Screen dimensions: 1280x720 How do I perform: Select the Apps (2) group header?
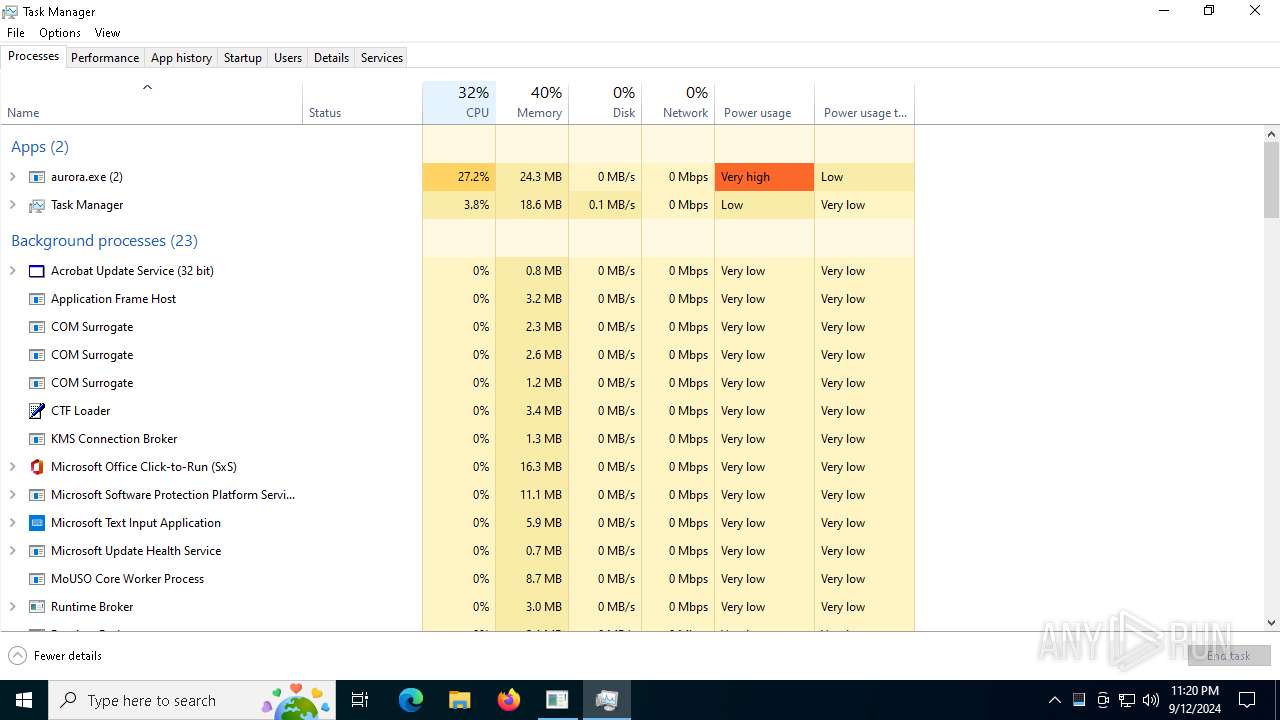point(40,147)
